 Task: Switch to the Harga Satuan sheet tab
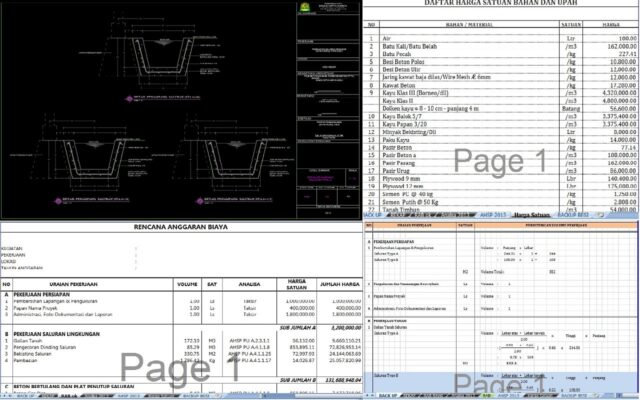pos(532,214)
